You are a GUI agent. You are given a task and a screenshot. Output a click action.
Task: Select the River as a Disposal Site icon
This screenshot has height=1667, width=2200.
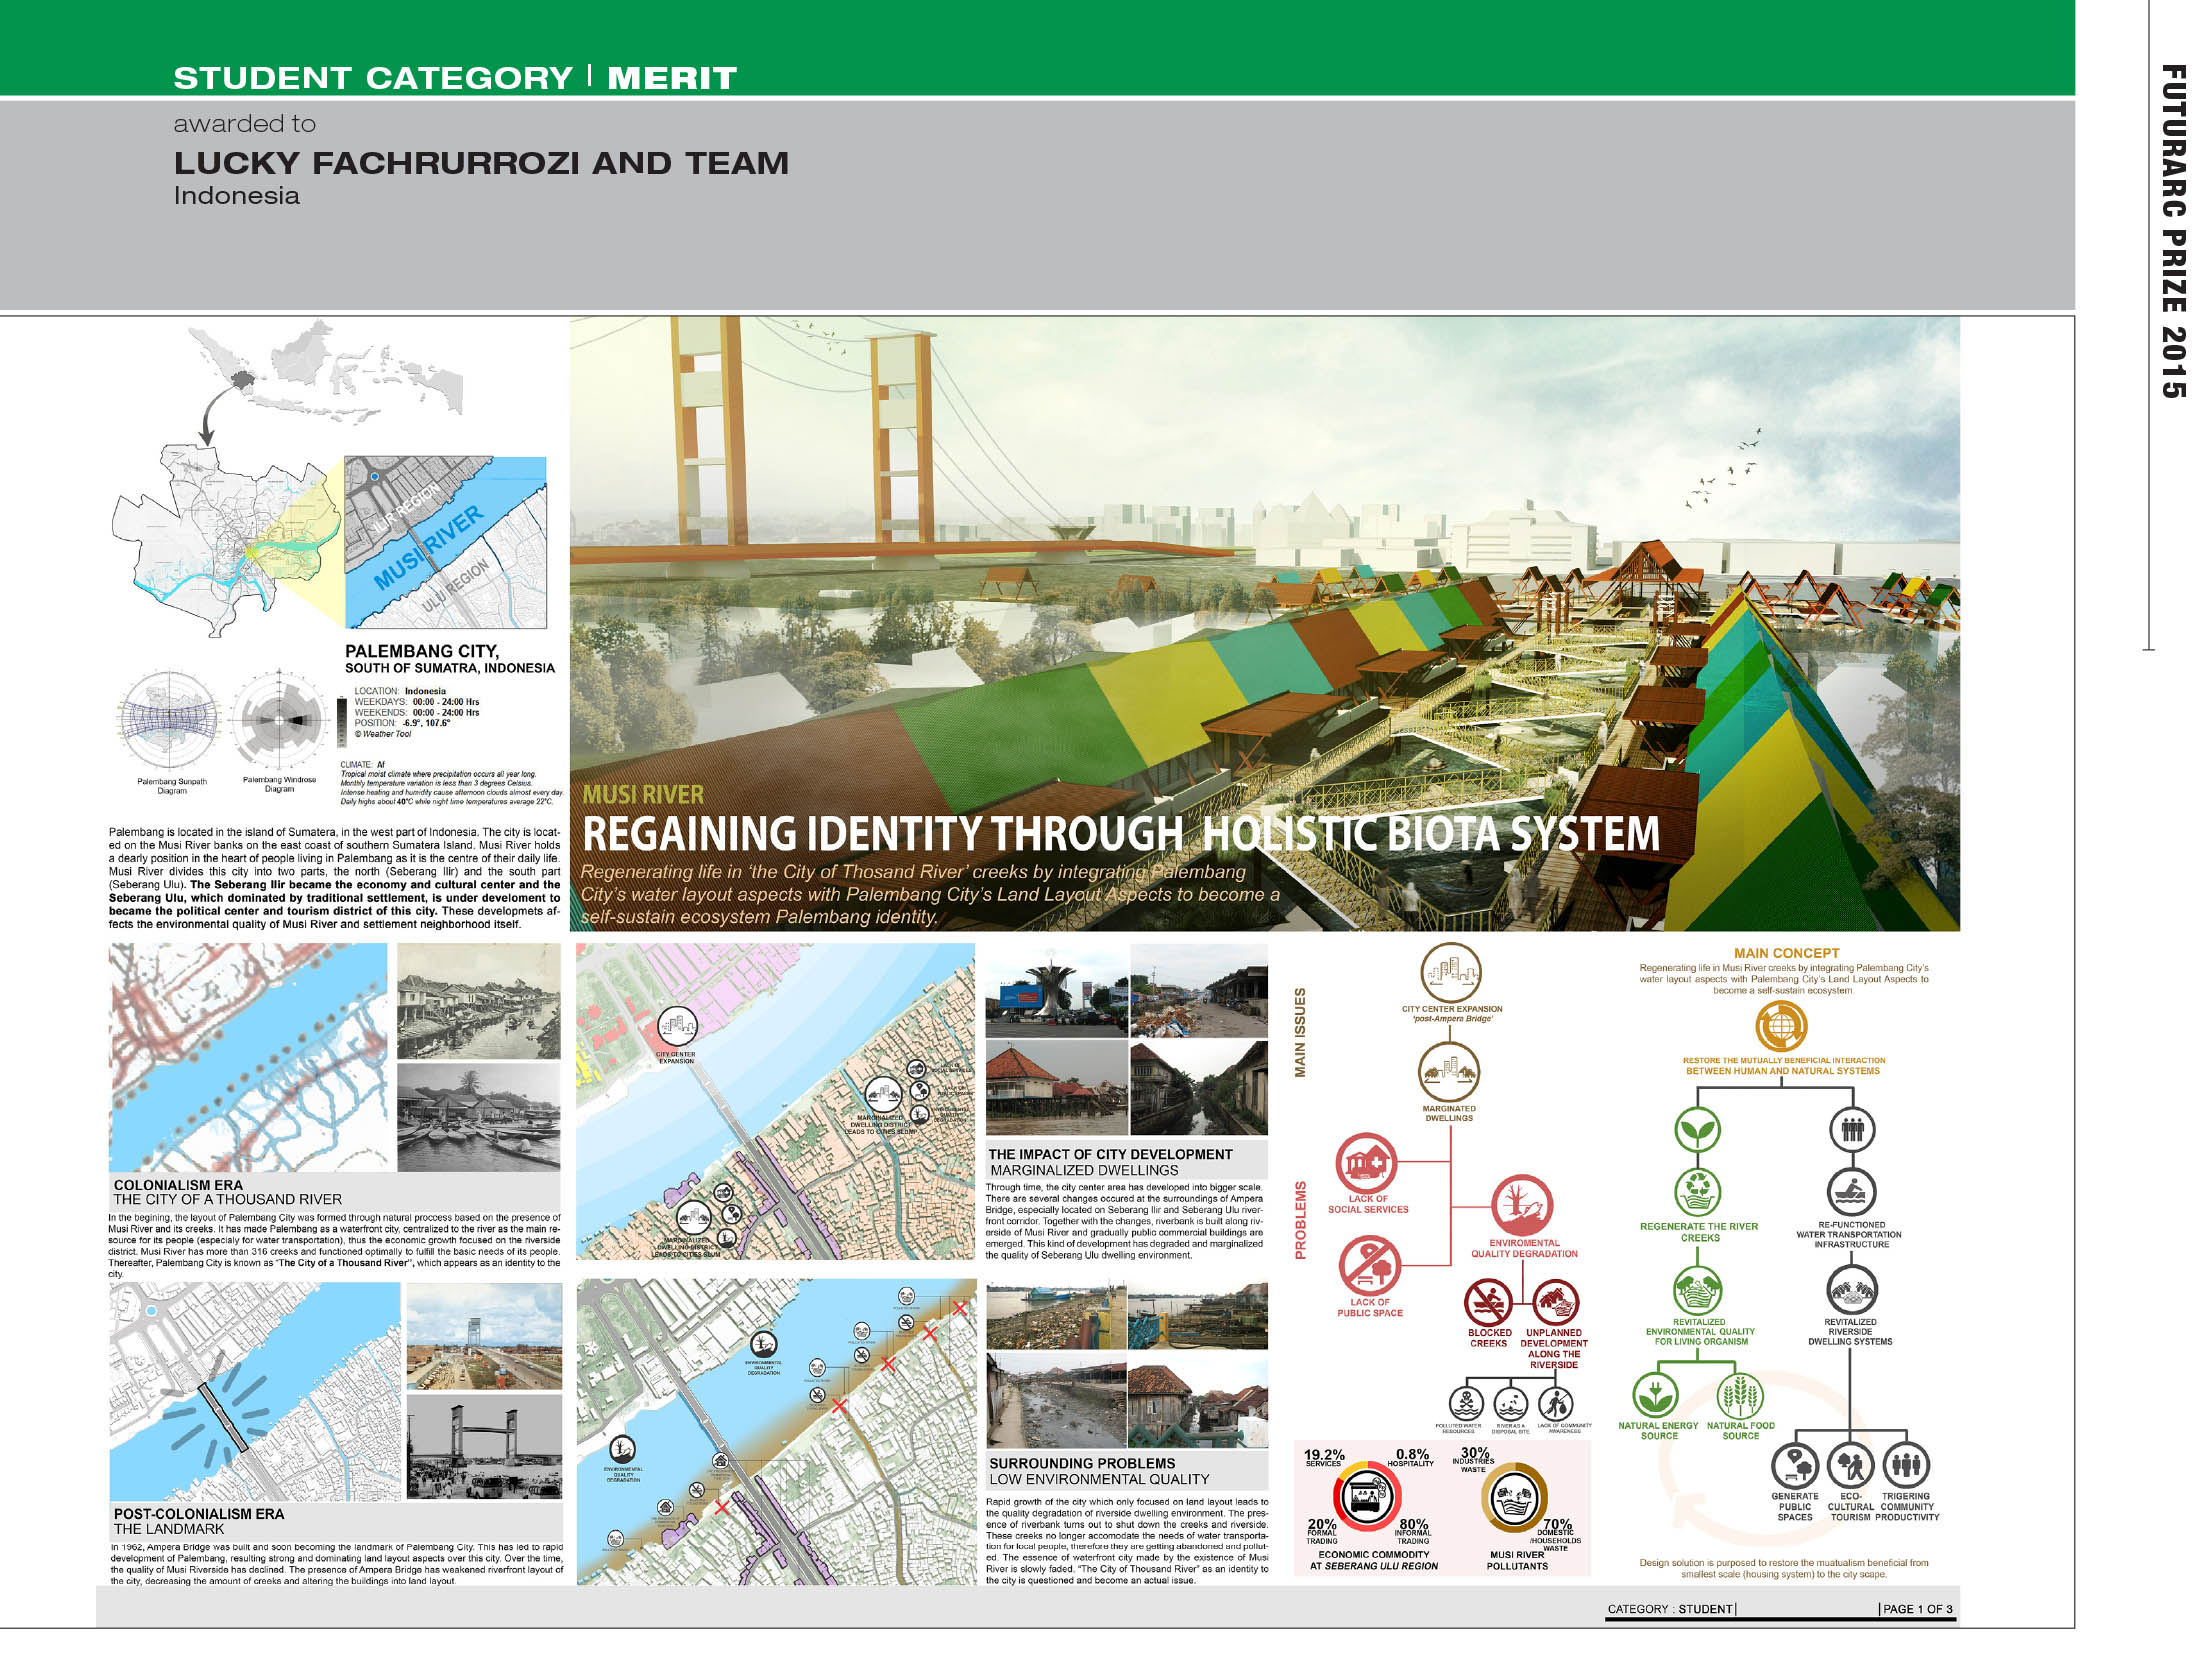point(1510,1403)
